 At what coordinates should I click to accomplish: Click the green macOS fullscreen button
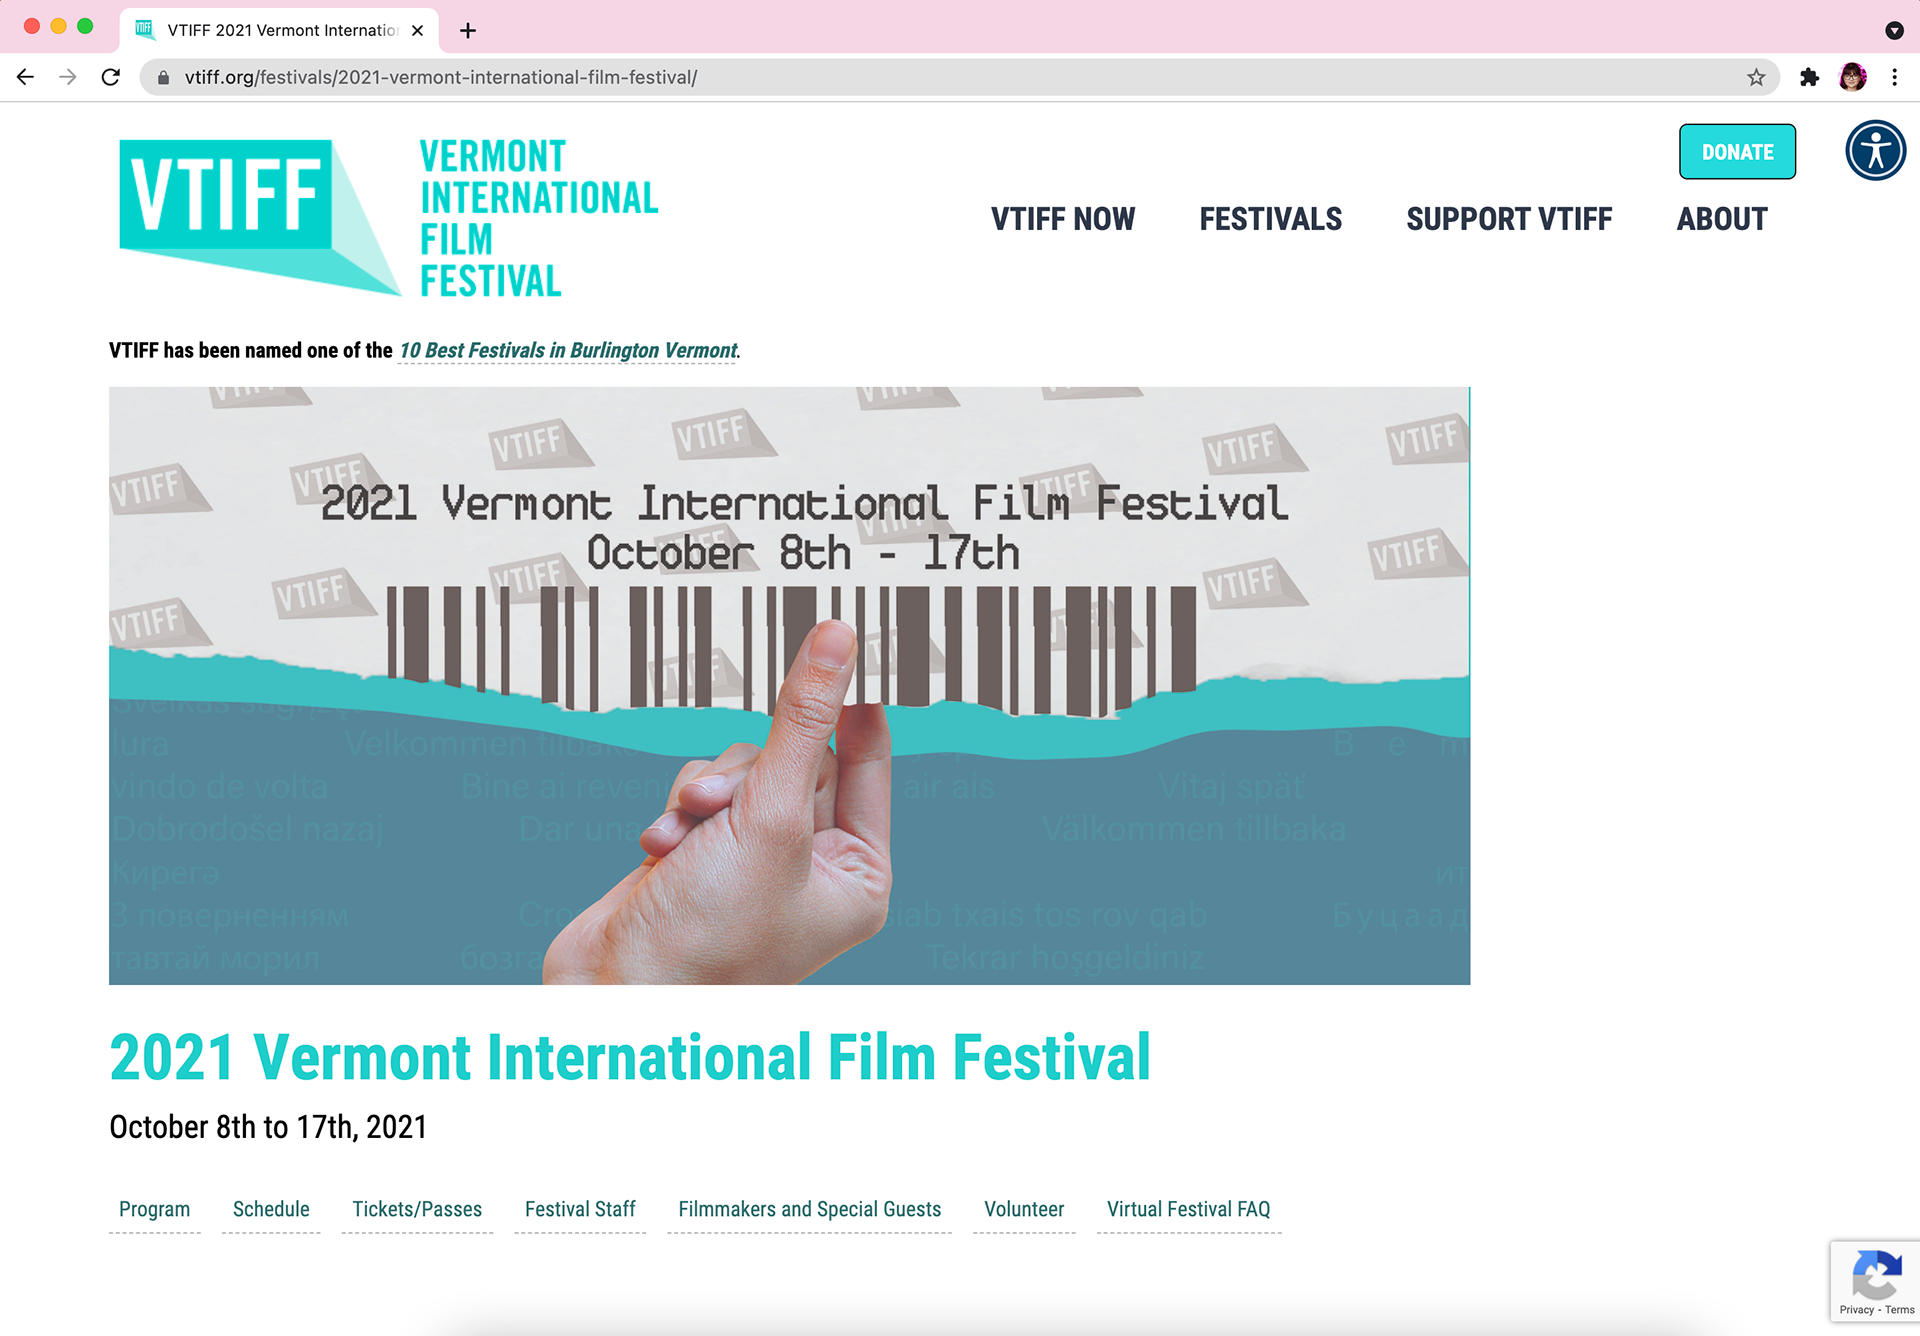tap(85, 27)
